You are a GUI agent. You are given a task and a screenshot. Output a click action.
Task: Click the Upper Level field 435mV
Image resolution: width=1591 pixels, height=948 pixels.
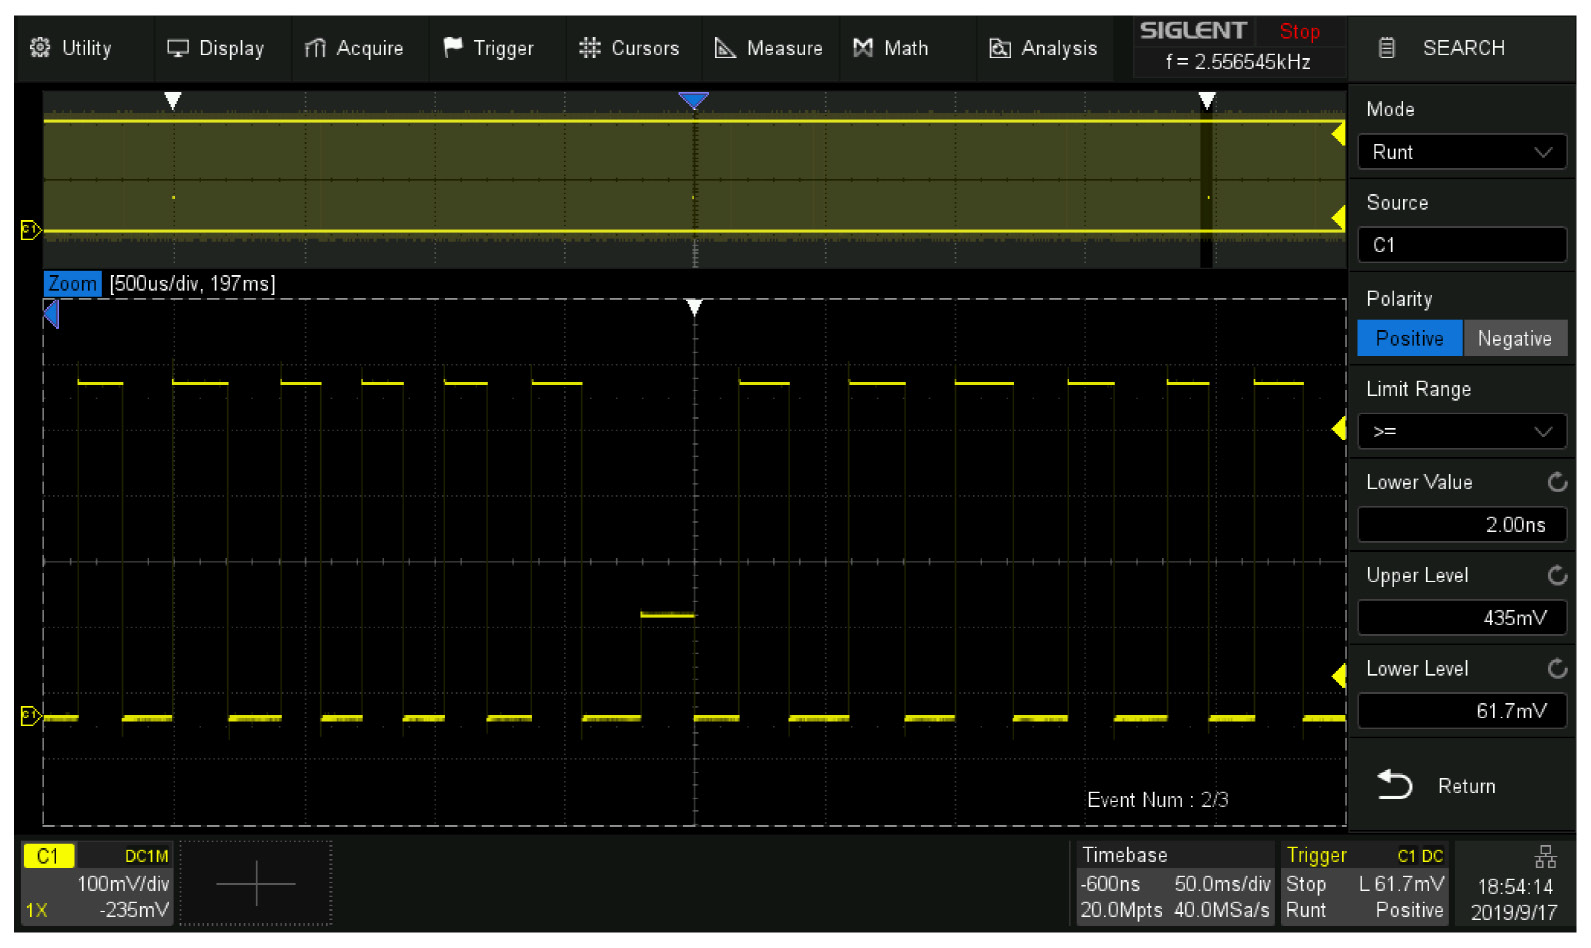1462,617
